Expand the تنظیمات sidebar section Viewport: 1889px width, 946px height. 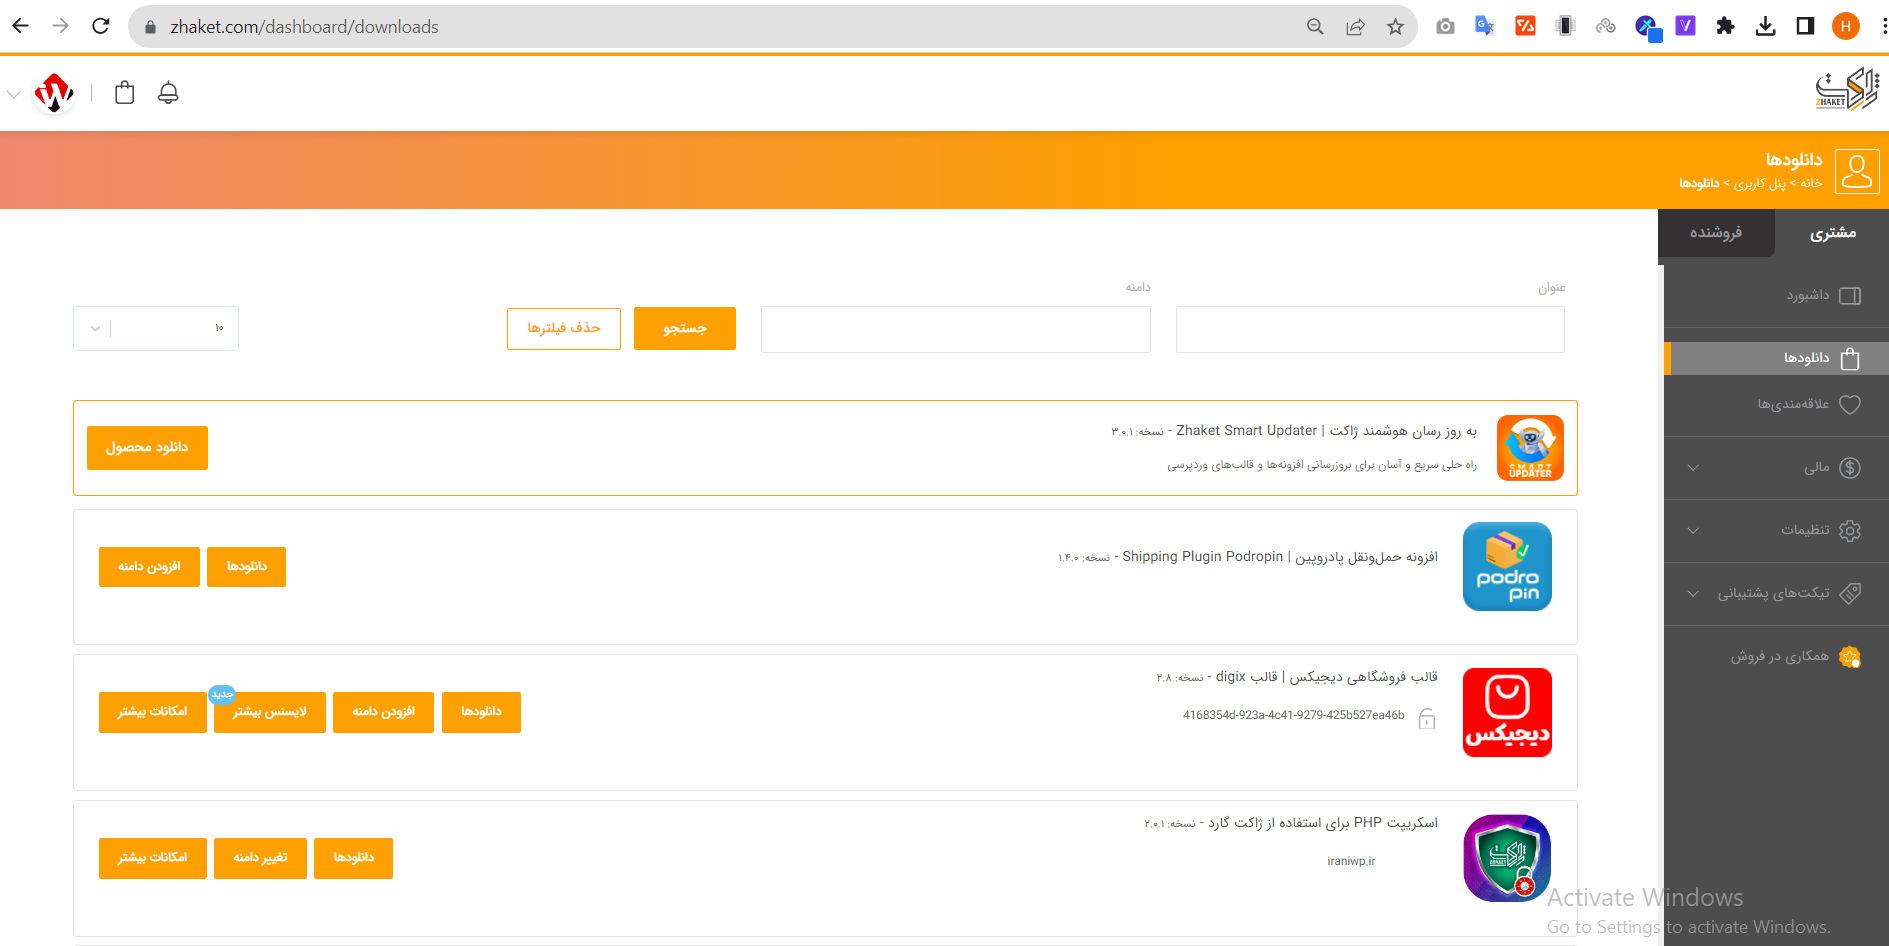point(1776,530)
